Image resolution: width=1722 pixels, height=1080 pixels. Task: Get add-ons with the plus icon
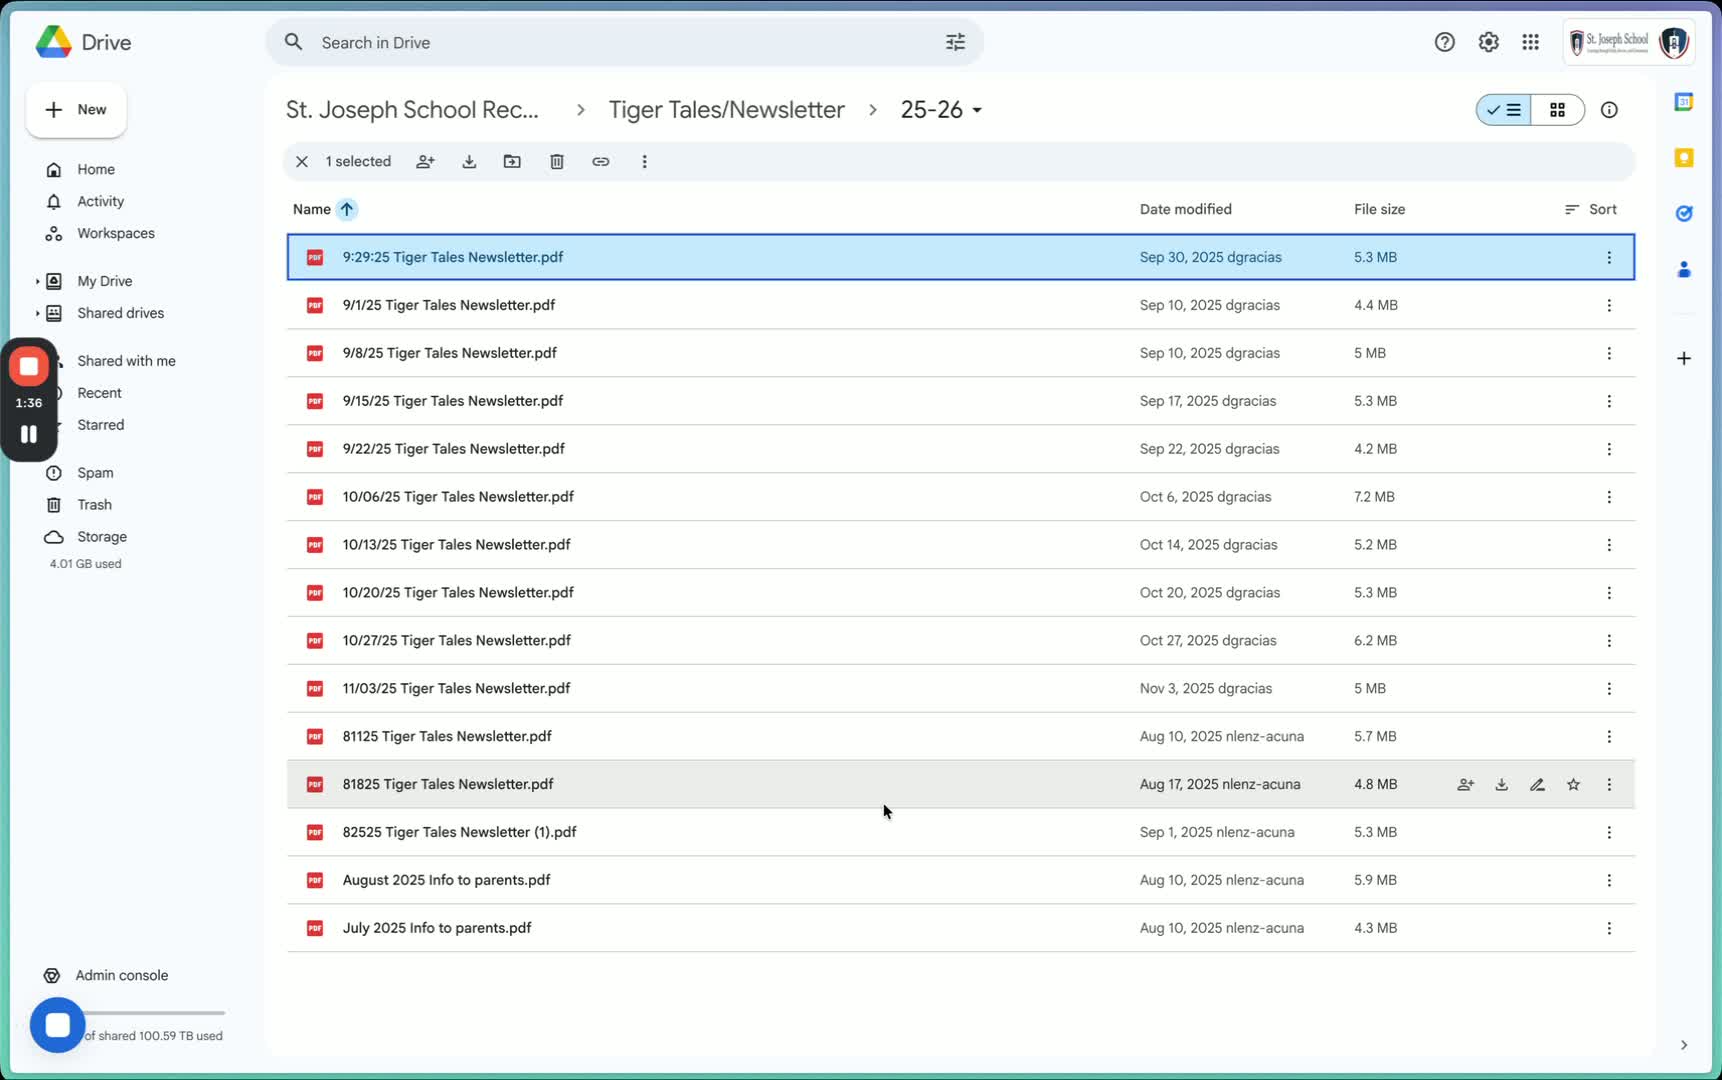[x=1684, y=358]
